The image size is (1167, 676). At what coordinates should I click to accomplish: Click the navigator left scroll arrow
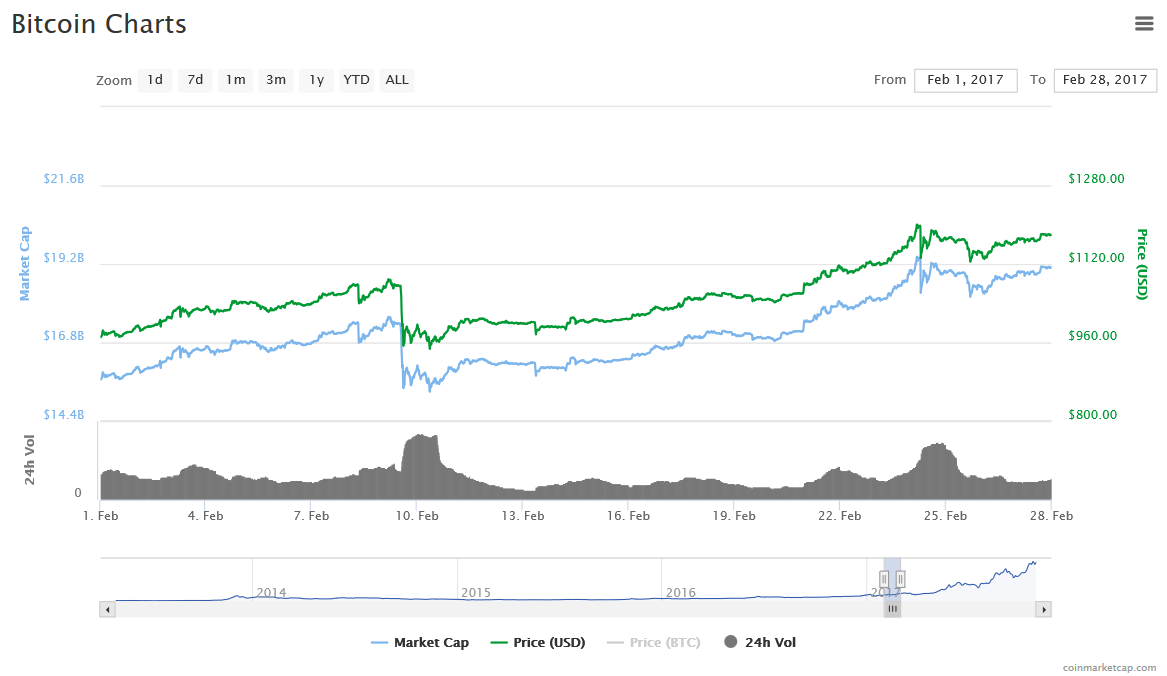click(108, 610)
